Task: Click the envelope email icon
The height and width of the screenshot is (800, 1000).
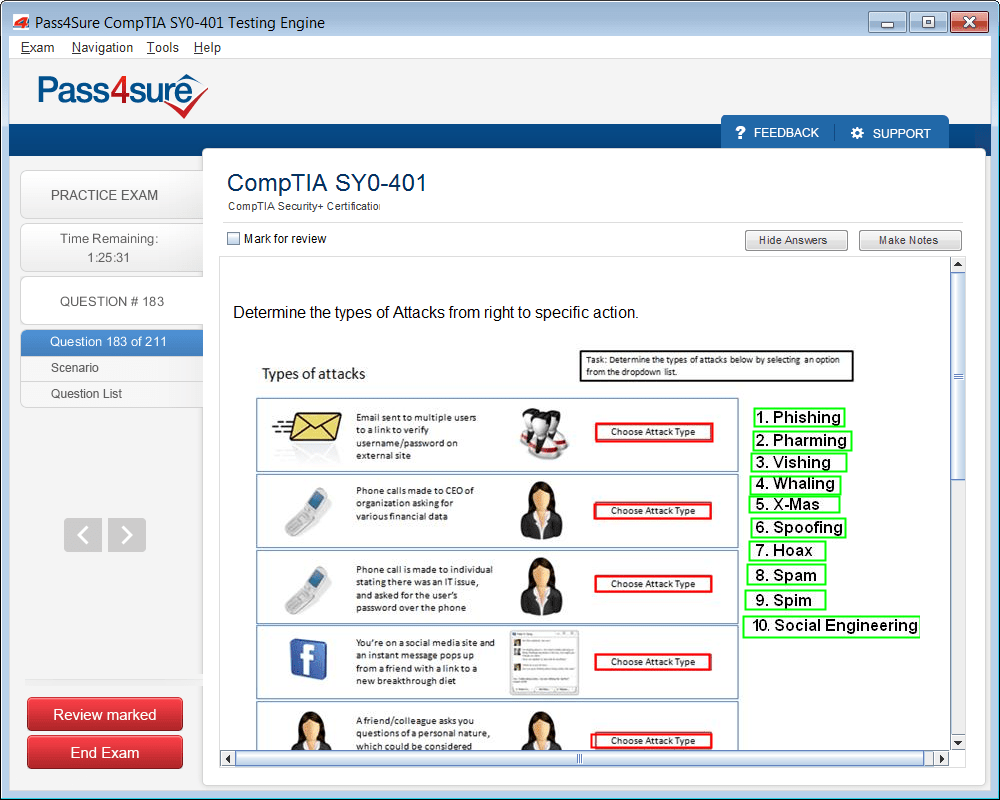Action: click(307, 427)
